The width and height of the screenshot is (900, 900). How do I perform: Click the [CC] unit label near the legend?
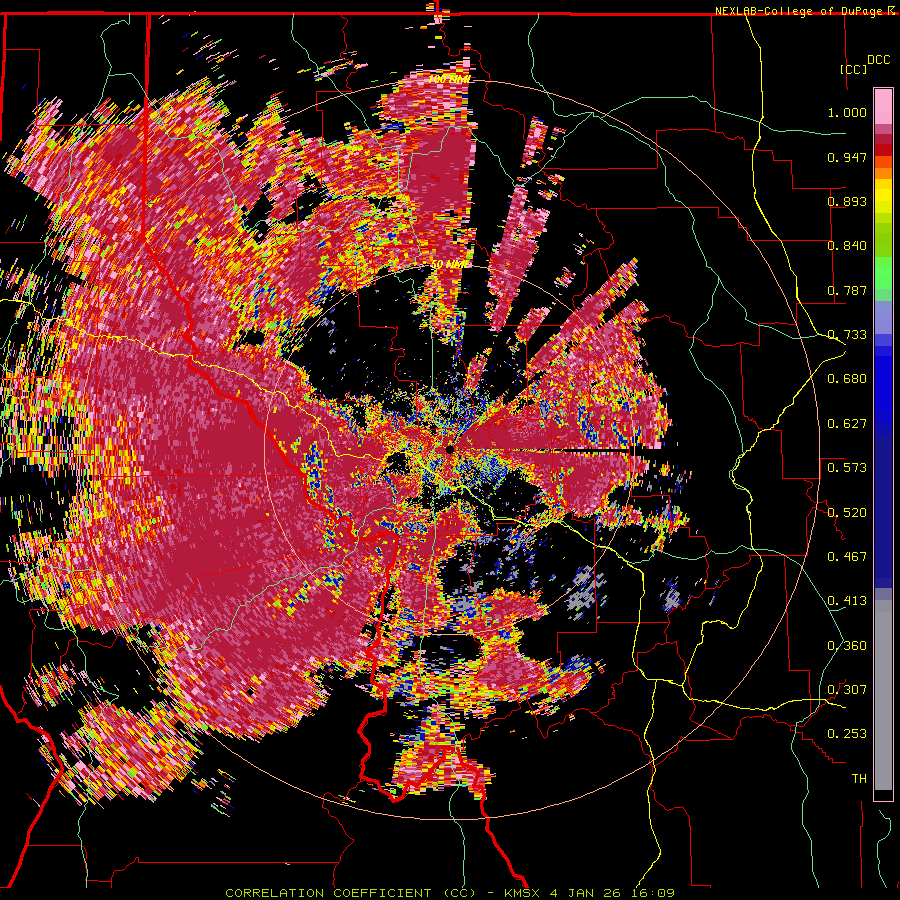(x=854, y=69)
